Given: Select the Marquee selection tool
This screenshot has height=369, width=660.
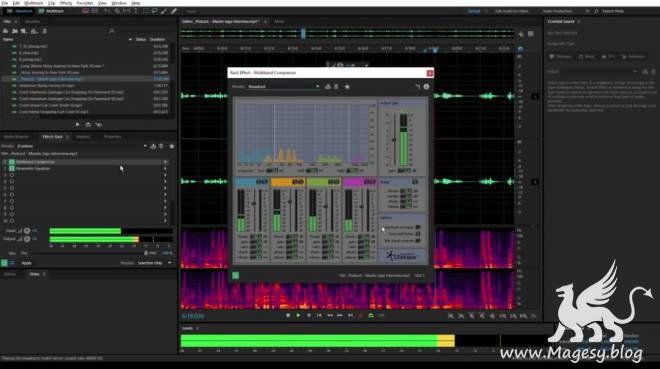Looking at the screenshot, I should click(146, 11).
